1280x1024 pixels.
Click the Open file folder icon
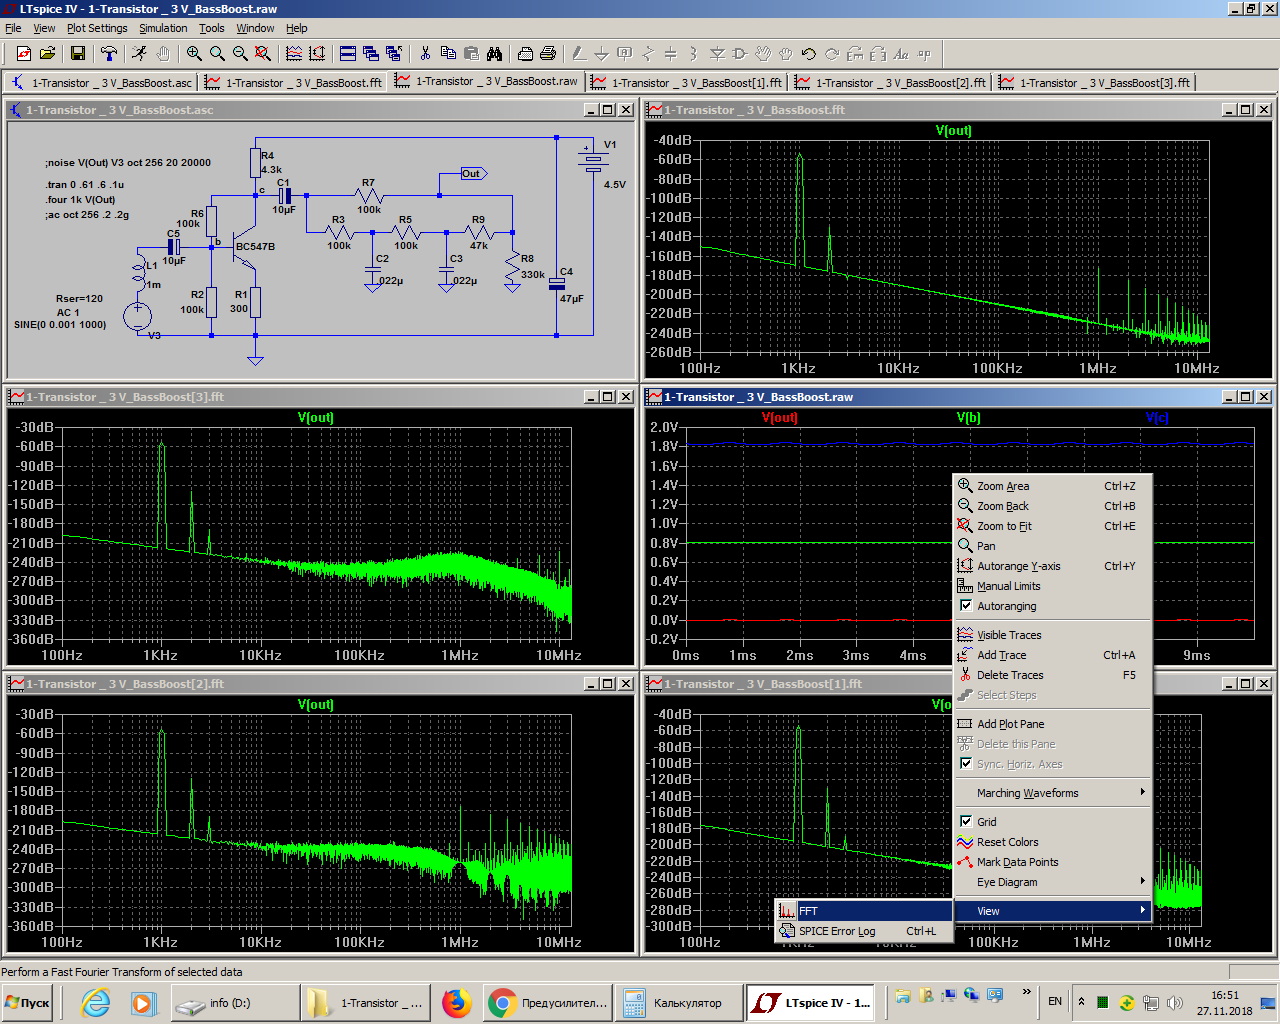coord(47,54)
